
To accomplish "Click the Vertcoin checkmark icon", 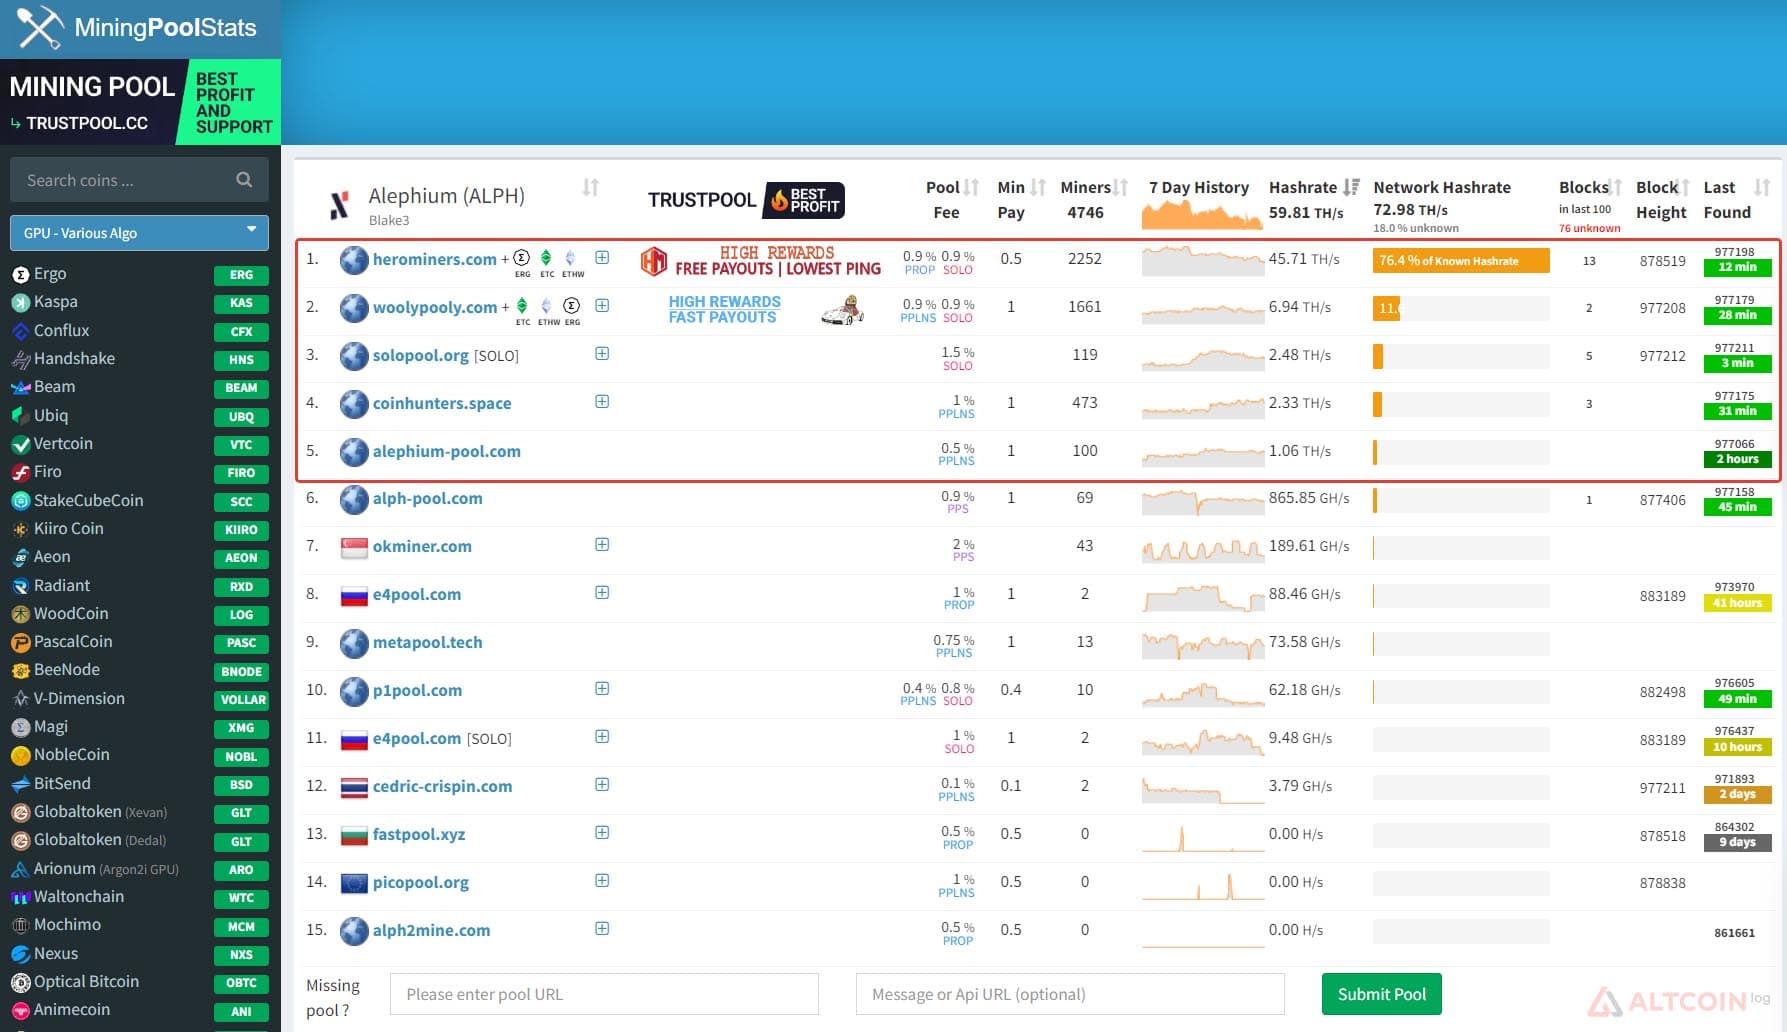I will tap(20, 444).
